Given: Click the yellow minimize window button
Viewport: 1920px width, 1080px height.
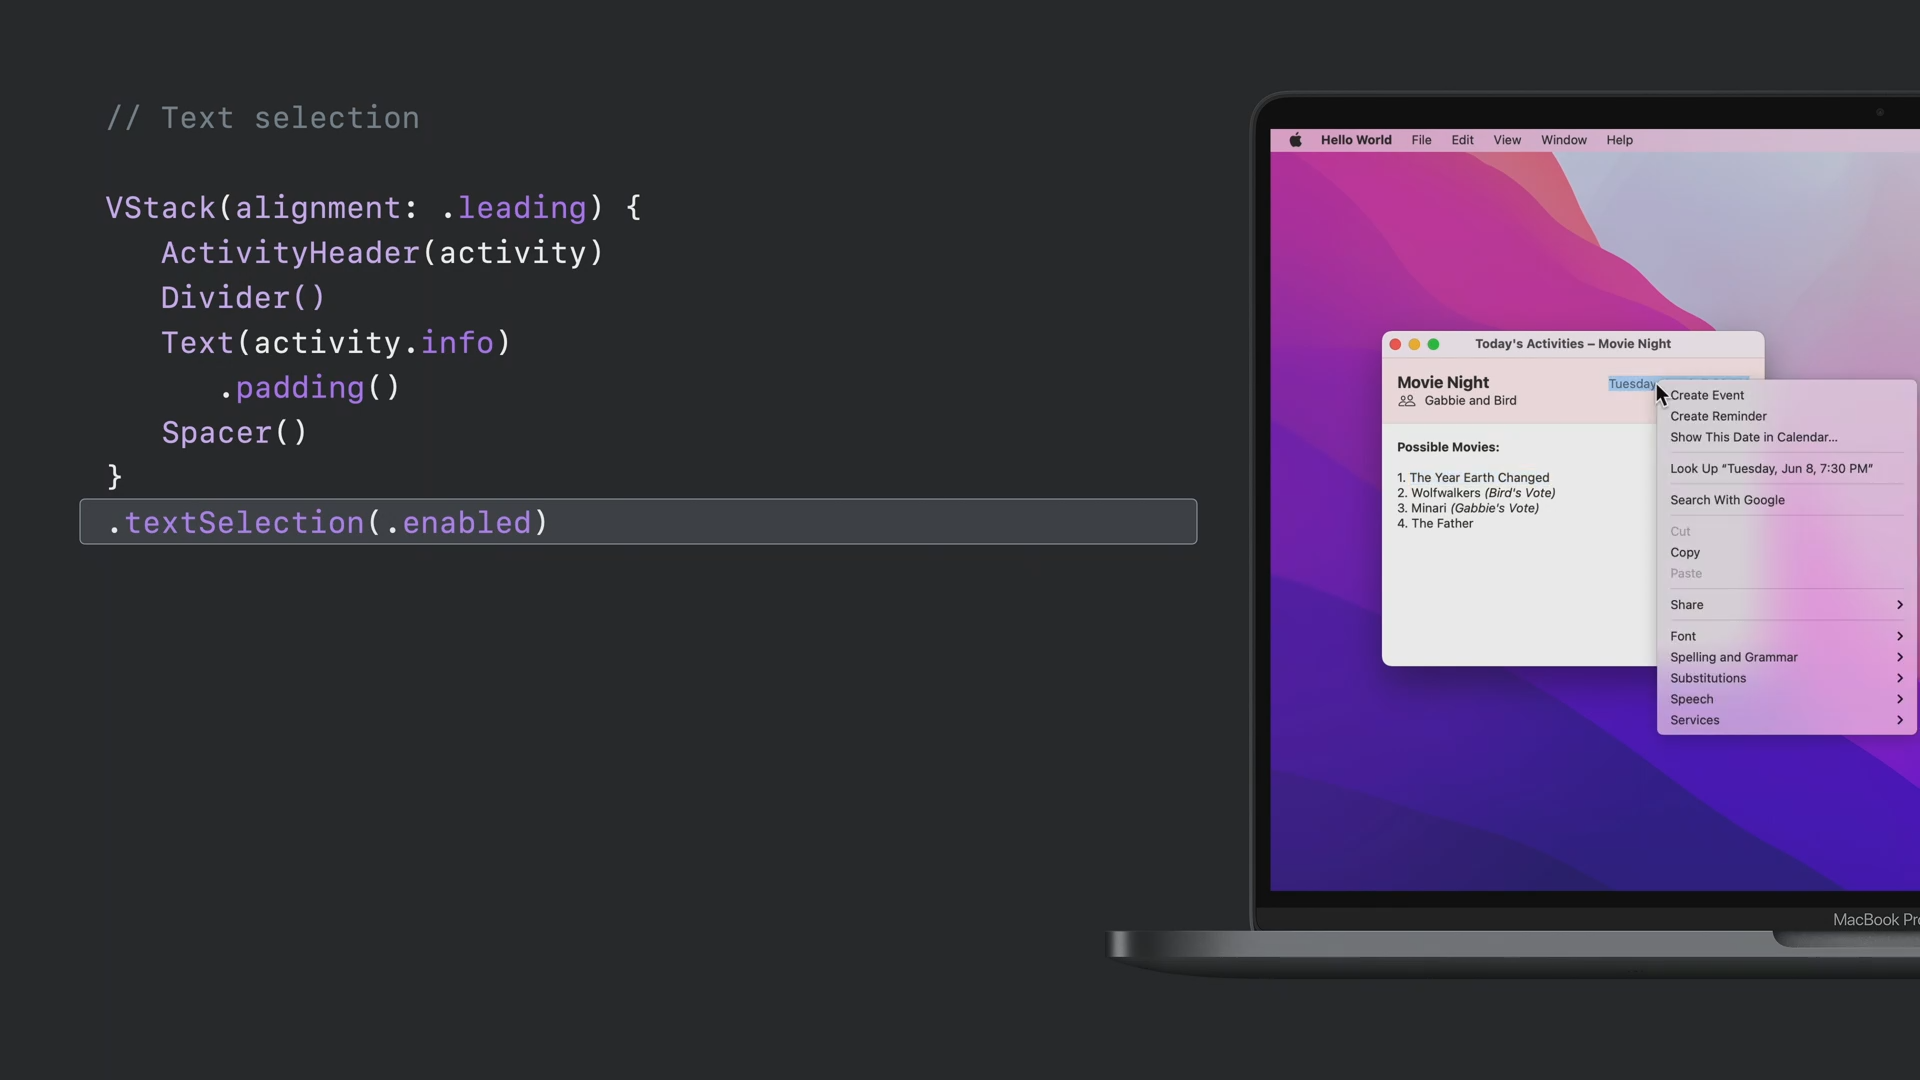Looking at the screenshot, I should (1414, 344).
